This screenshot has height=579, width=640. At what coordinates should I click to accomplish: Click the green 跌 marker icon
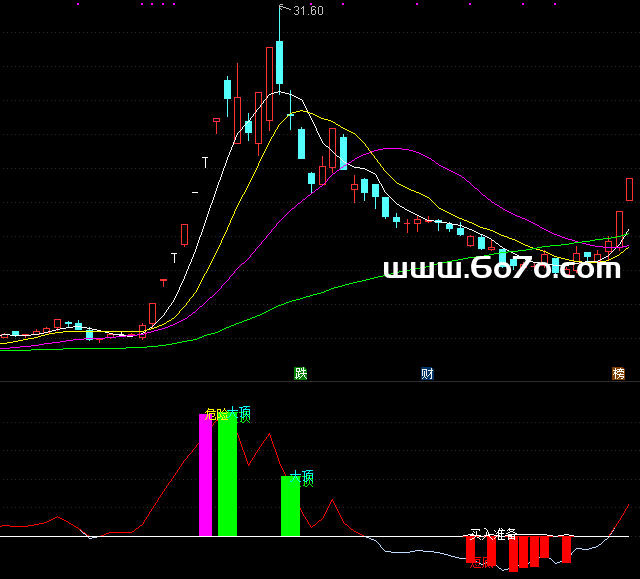(301, 374)
